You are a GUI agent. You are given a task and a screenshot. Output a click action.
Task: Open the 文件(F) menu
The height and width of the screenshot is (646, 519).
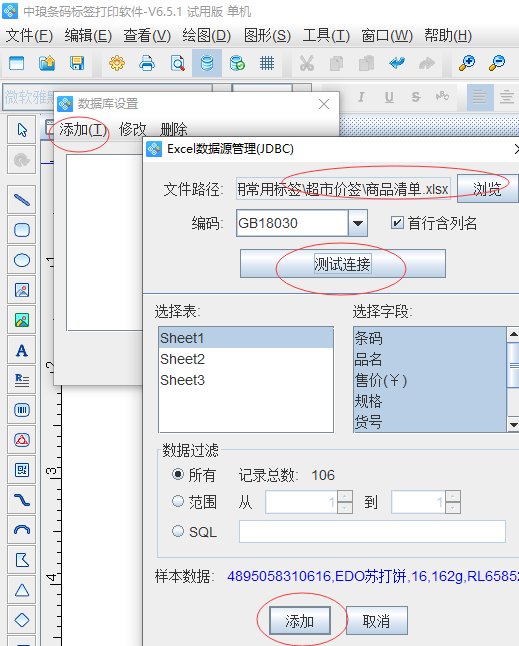point(29,35)
